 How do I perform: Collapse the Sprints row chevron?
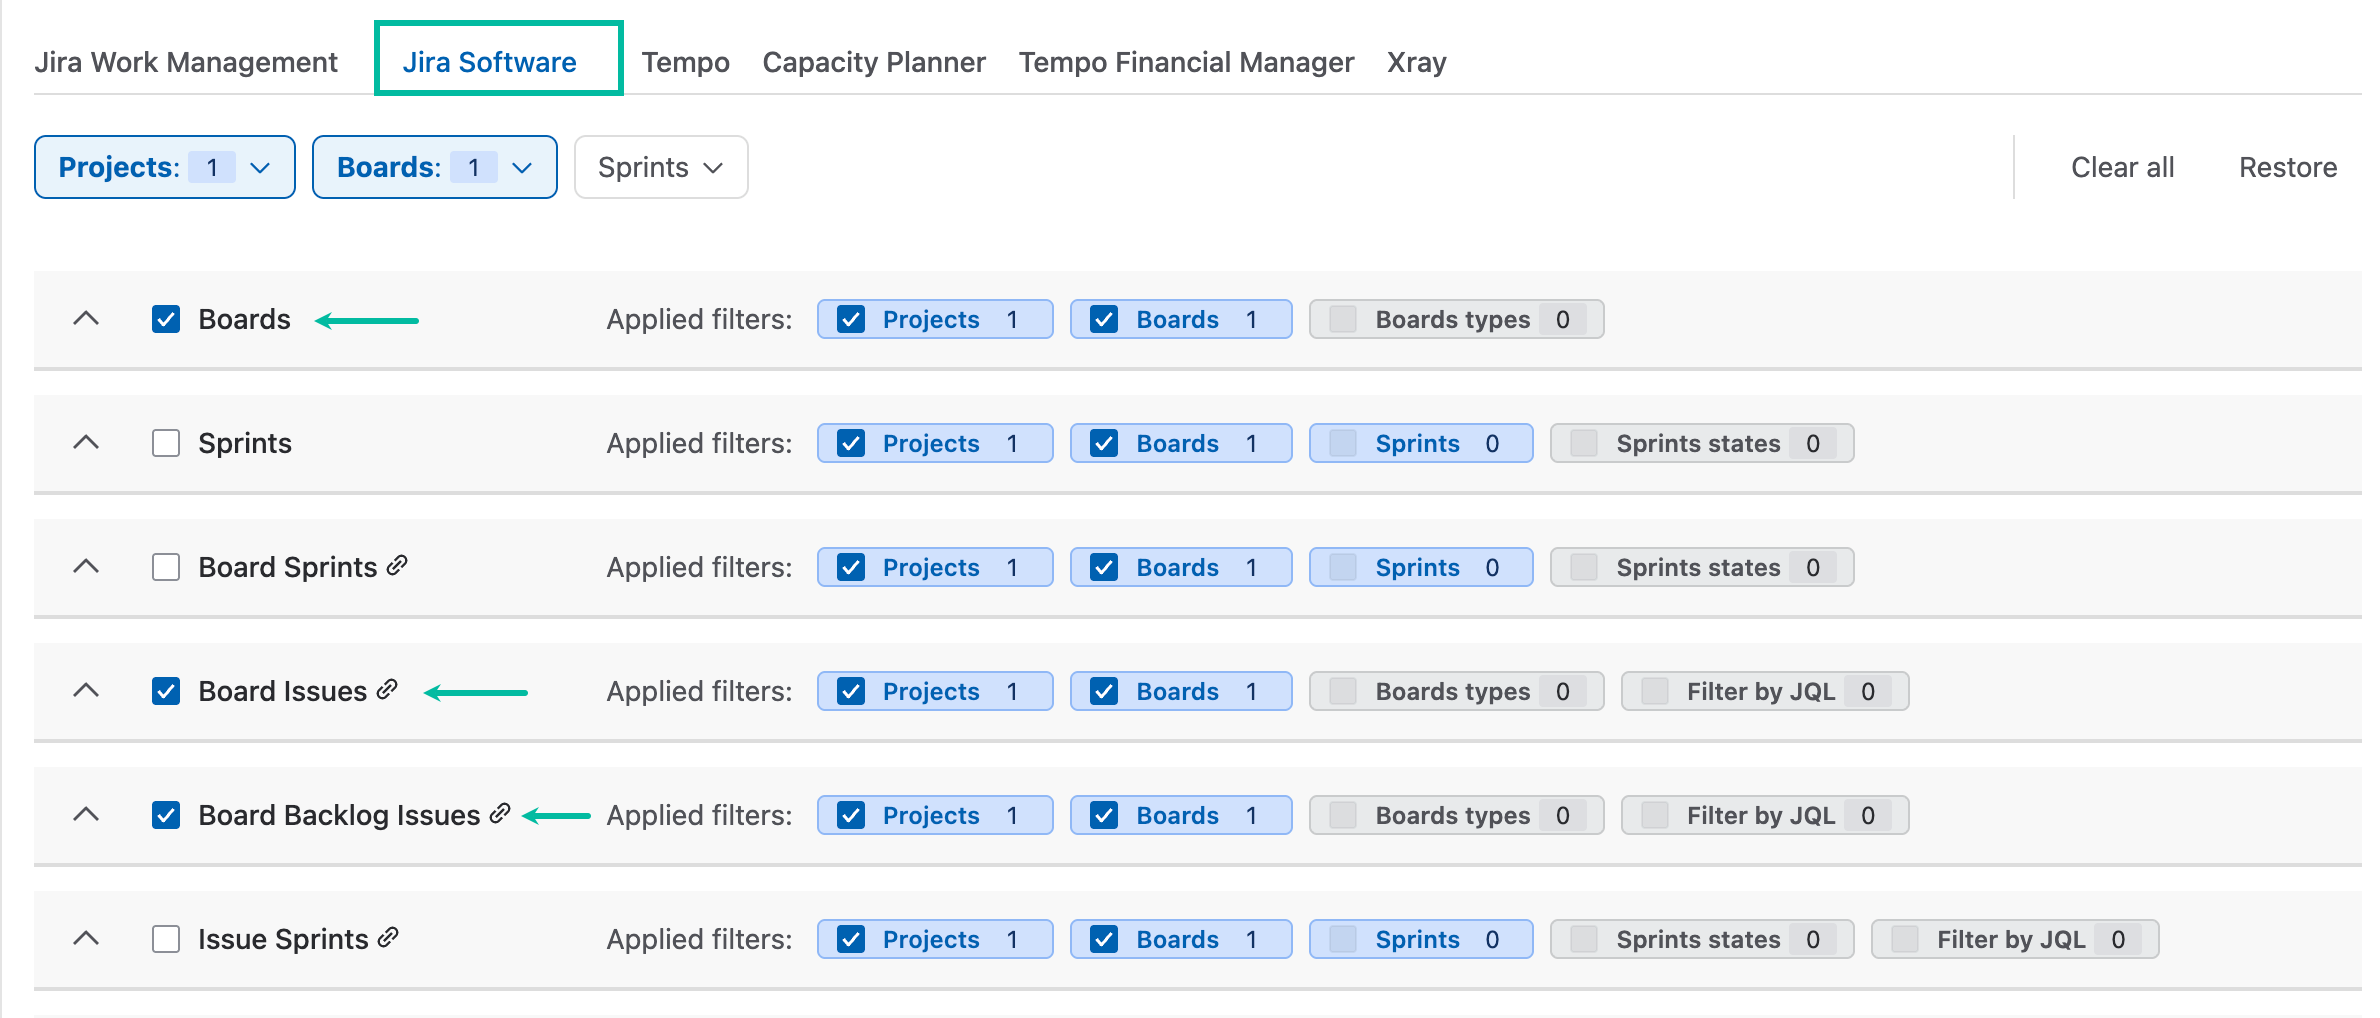click(87, 443)
